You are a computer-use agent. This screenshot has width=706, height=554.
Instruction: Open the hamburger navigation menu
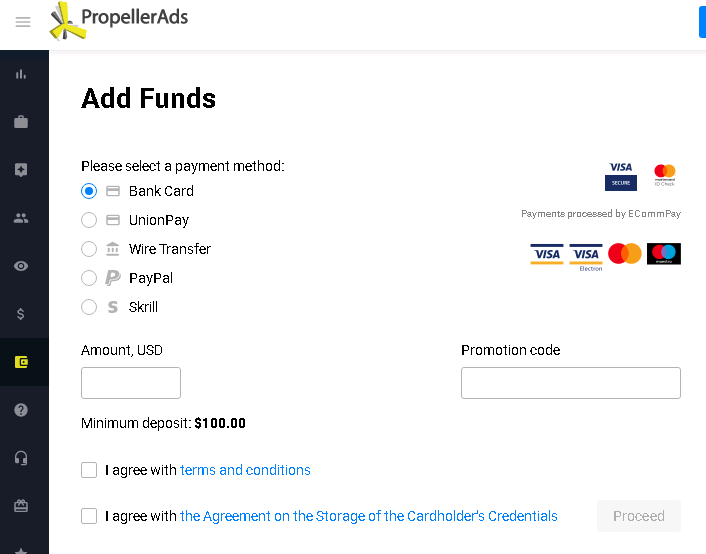click(23, 22)
